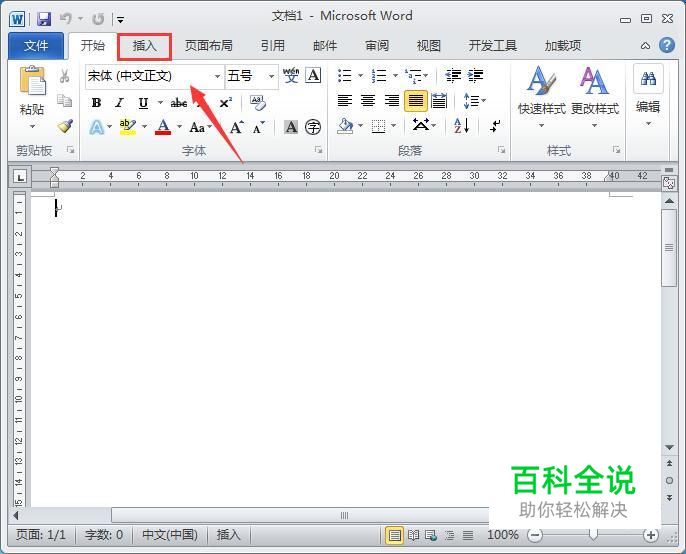Toggle Justify paragraph alignment
This screenshot has height=554, width=686.
[416, 101]
